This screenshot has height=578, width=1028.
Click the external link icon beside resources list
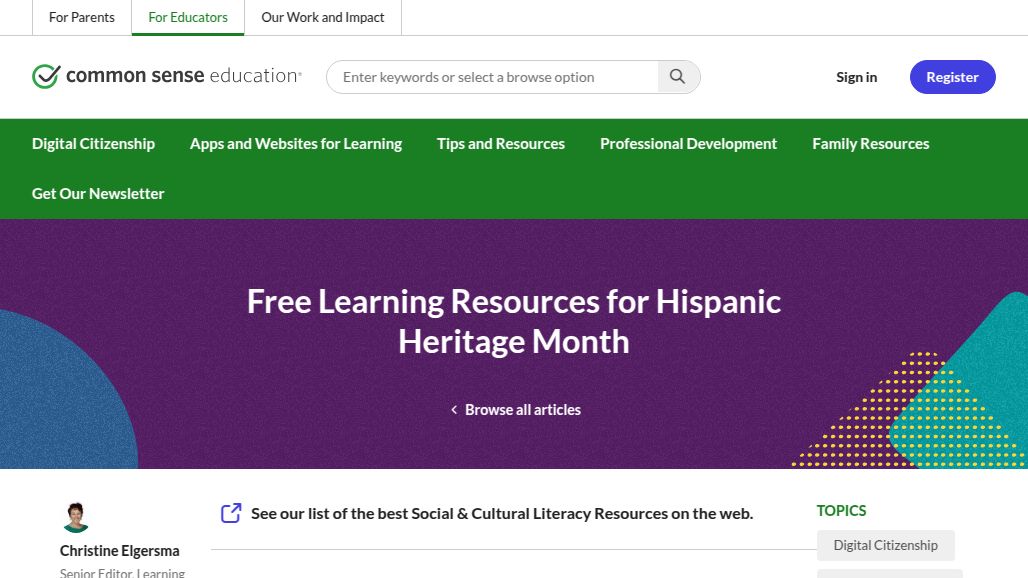(231, 513)
